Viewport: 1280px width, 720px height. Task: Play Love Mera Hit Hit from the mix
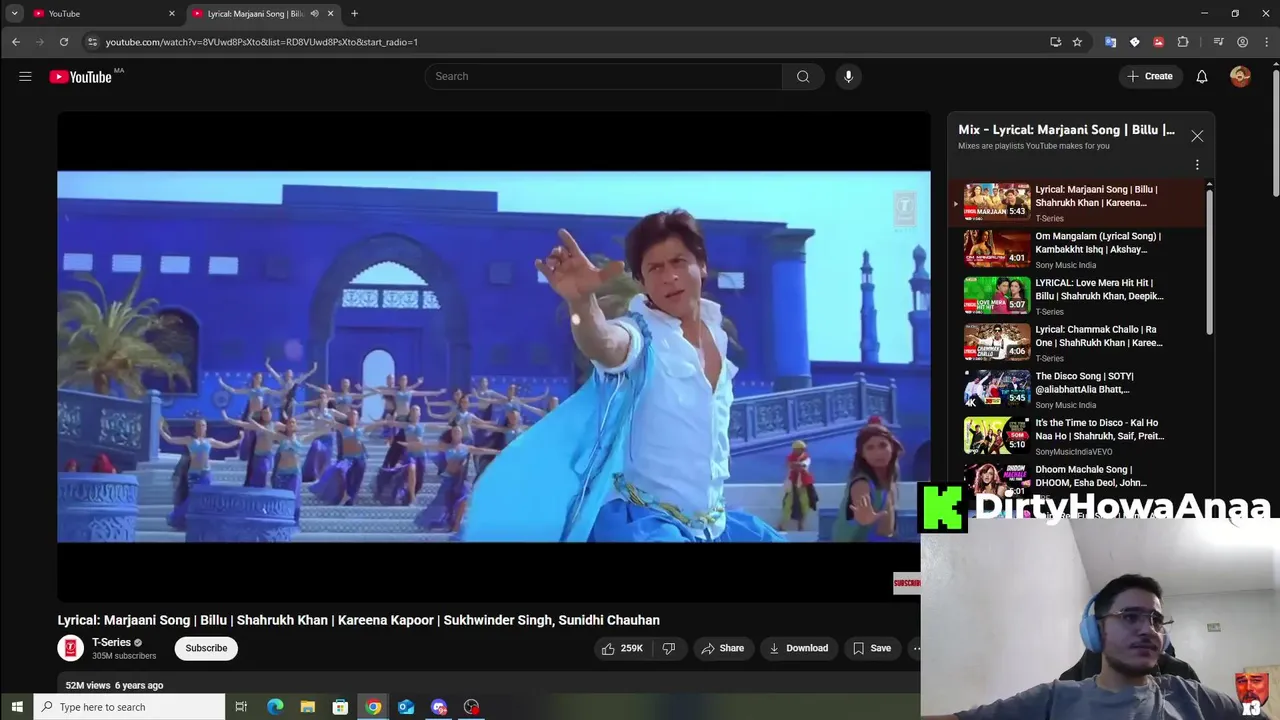pos(1077,296)
